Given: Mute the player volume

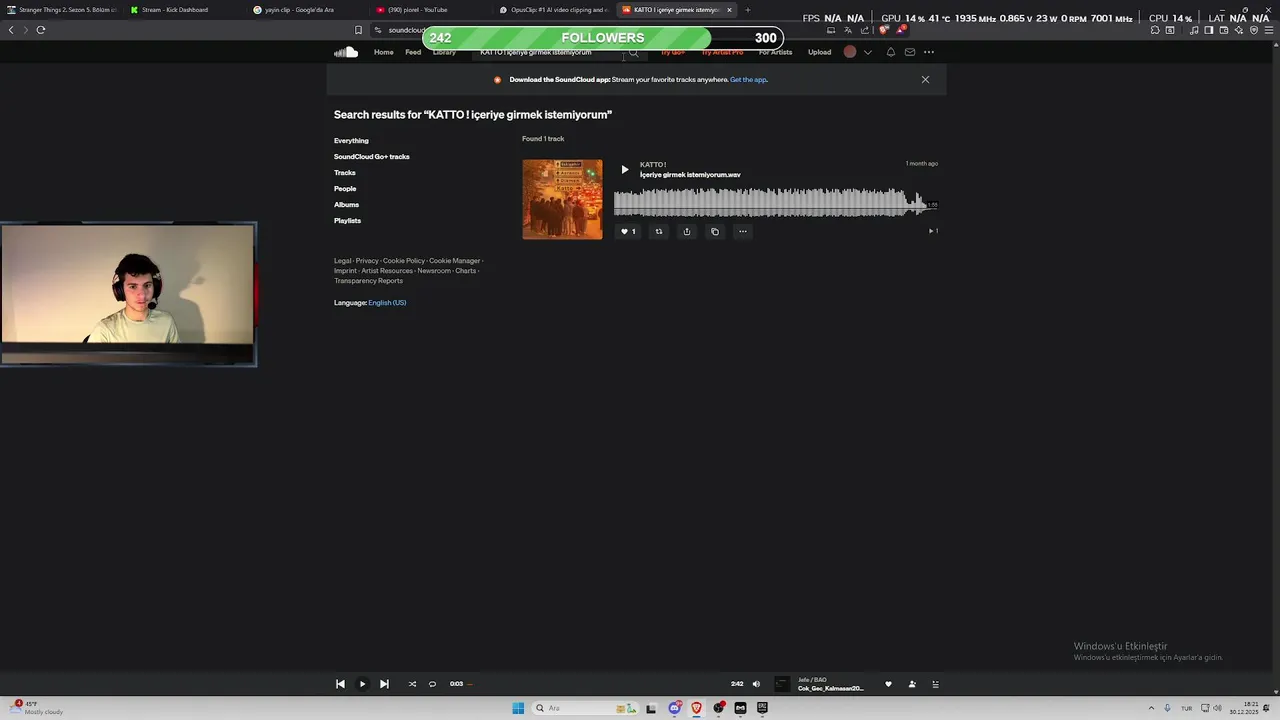Looking at the screenshot, I should [756, 684].
